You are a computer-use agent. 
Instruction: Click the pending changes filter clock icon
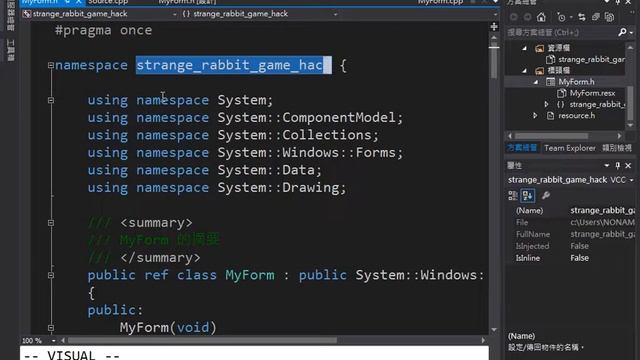(561, 17)
